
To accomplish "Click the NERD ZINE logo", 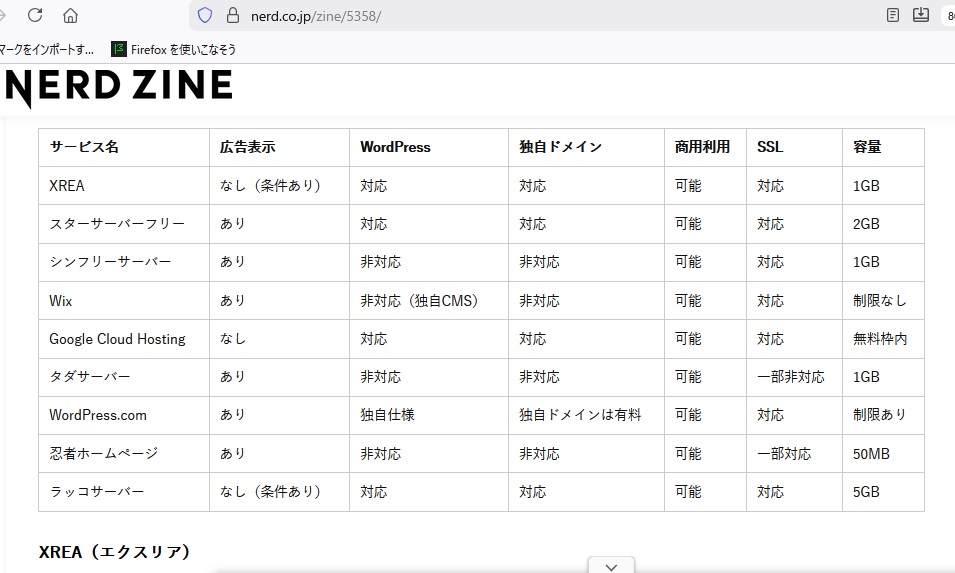I will coord(118,88).
